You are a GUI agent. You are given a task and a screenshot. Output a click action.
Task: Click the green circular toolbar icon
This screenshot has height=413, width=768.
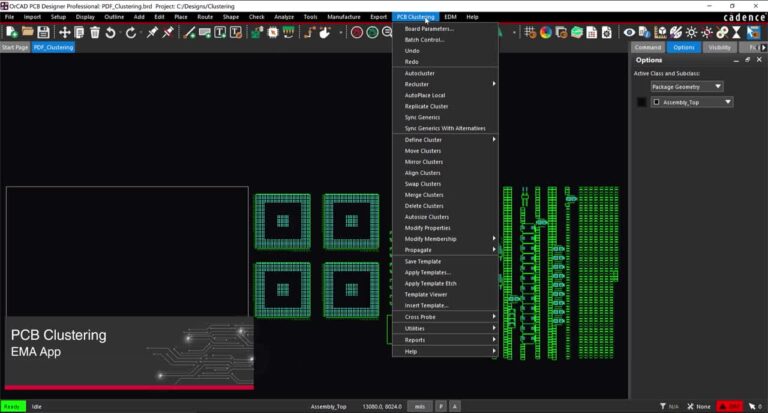(x=372, y=32)
